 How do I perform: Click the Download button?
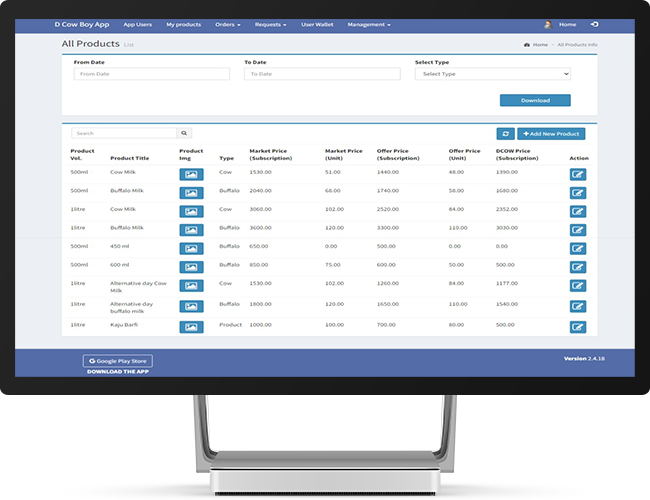(535, 100)
